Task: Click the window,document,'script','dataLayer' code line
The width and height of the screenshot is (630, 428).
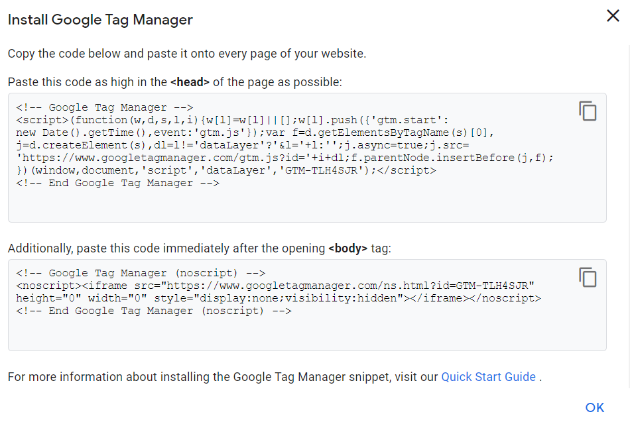Action: pos(226,170)
